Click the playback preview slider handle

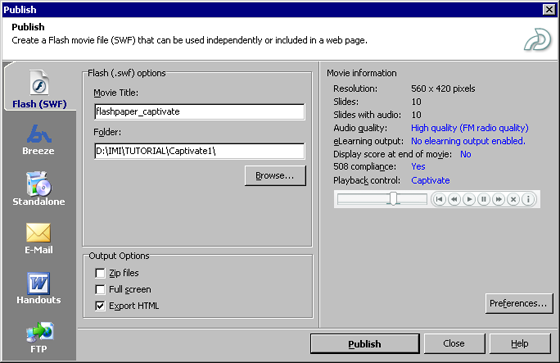pyautogui.click(x=393, y=199)
